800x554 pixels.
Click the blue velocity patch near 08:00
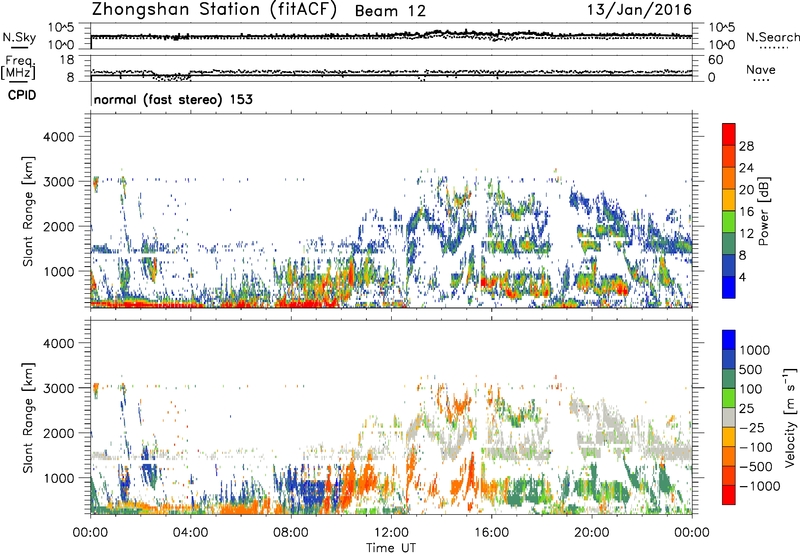tap(305, 491)
